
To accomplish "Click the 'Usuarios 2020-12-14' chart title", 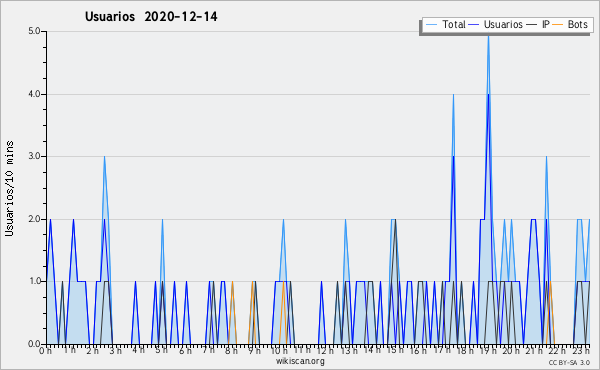I will coord(151,16).
